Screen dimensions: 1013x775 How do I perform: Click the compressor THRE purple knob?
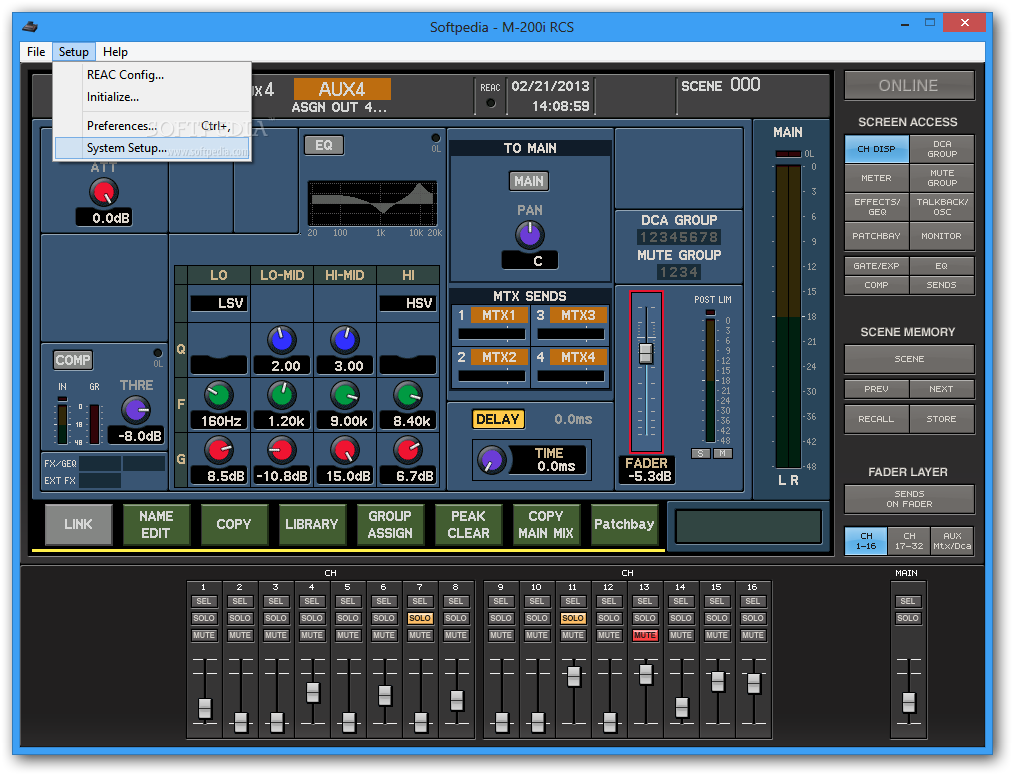[136, 409]
